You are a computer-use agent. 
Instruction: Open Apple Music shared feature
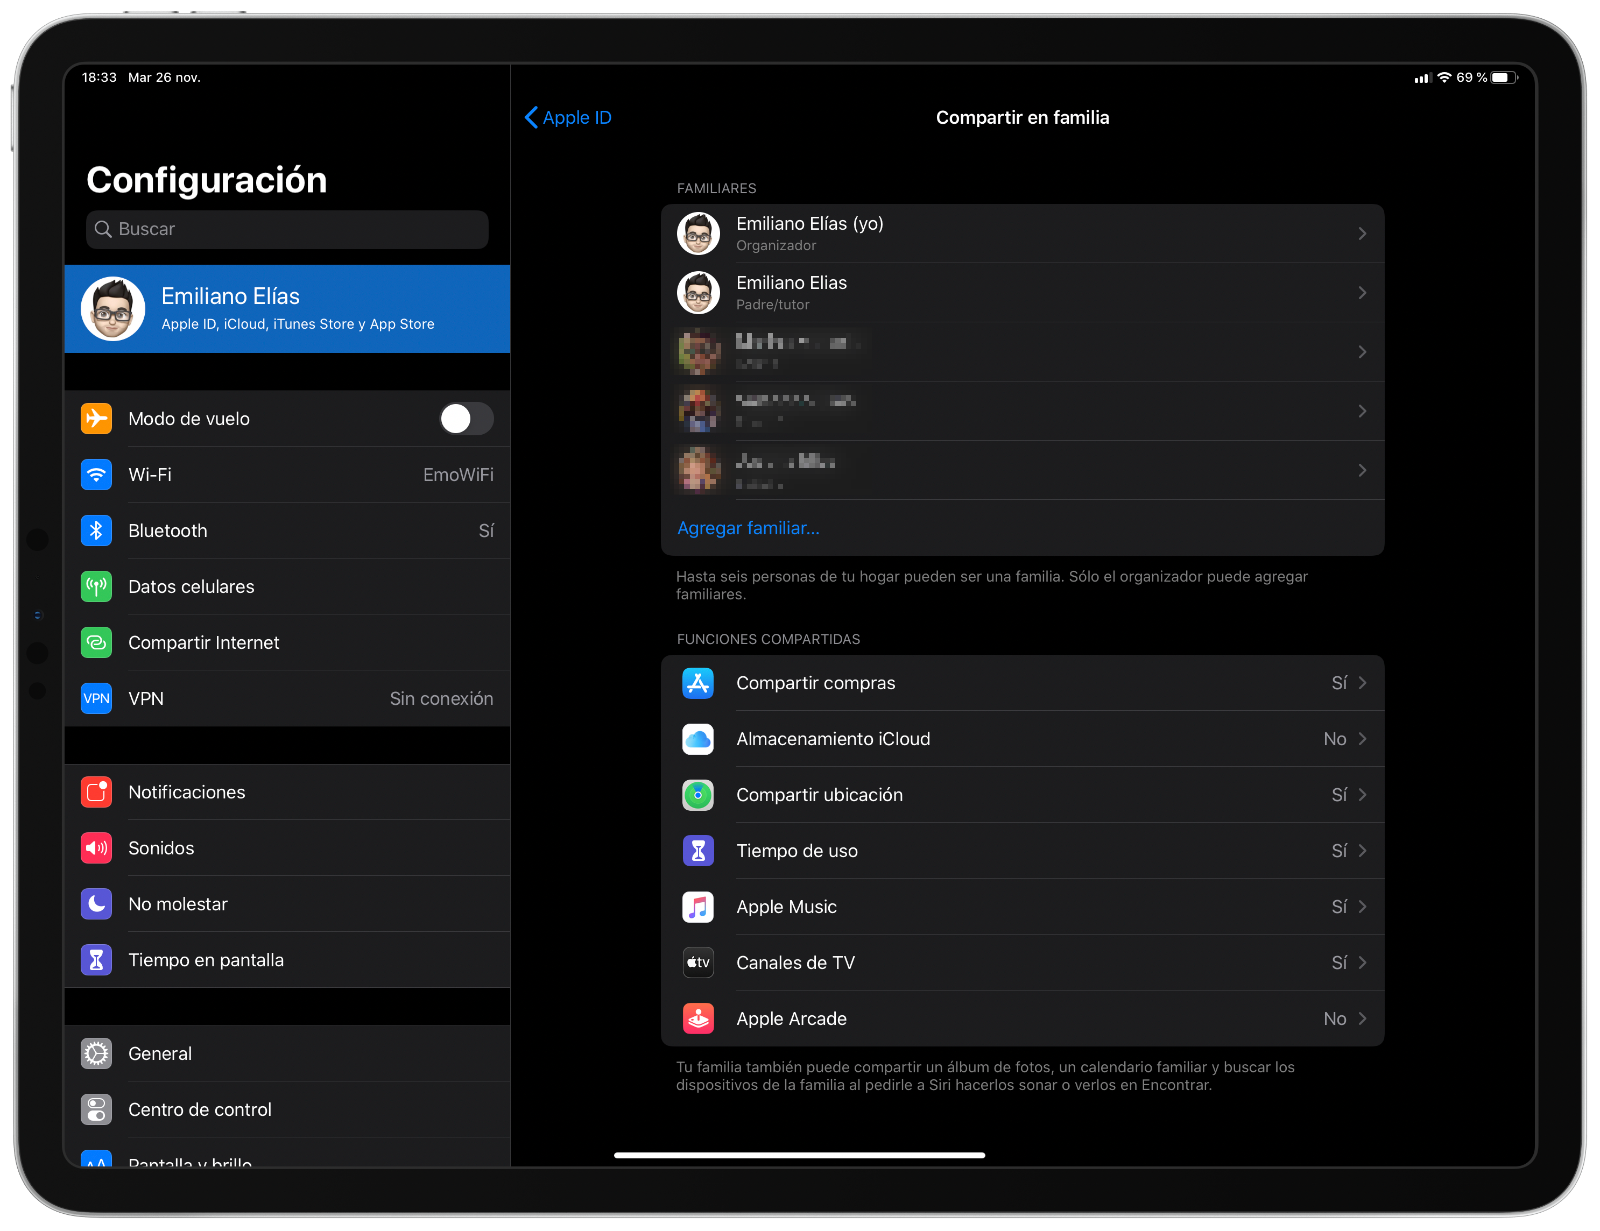click(x=1022, y=907)
